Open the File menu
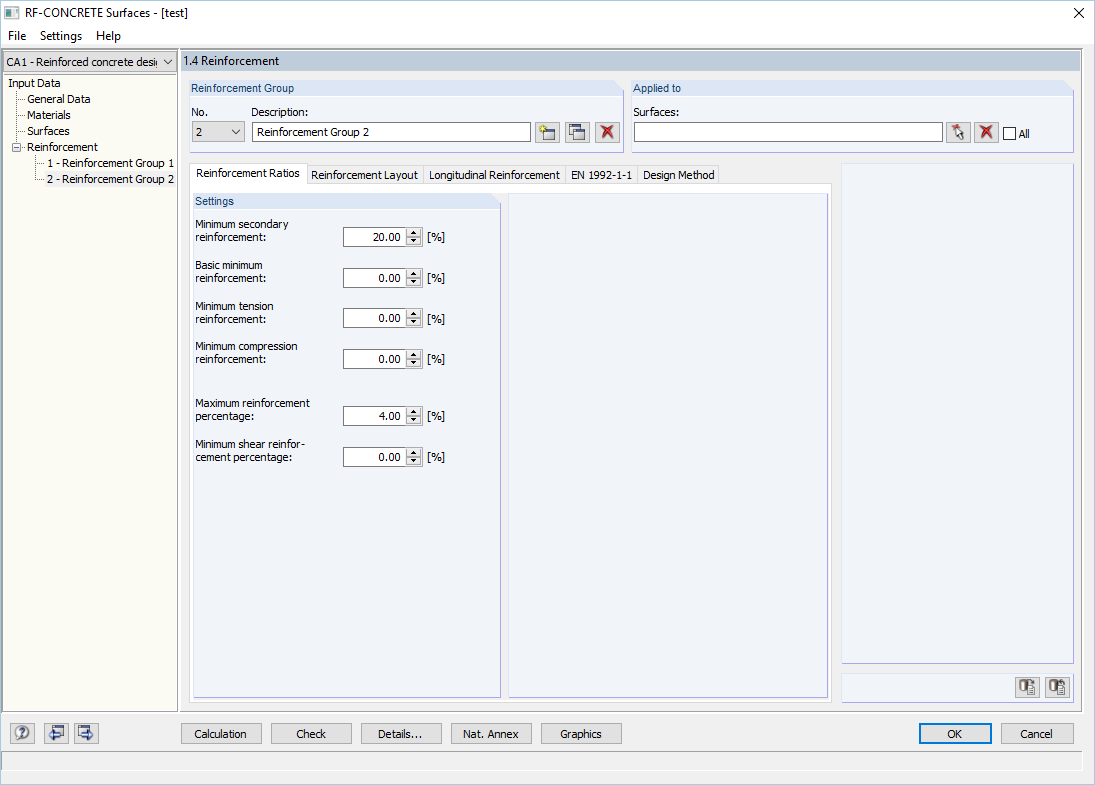 click(17, 36)
